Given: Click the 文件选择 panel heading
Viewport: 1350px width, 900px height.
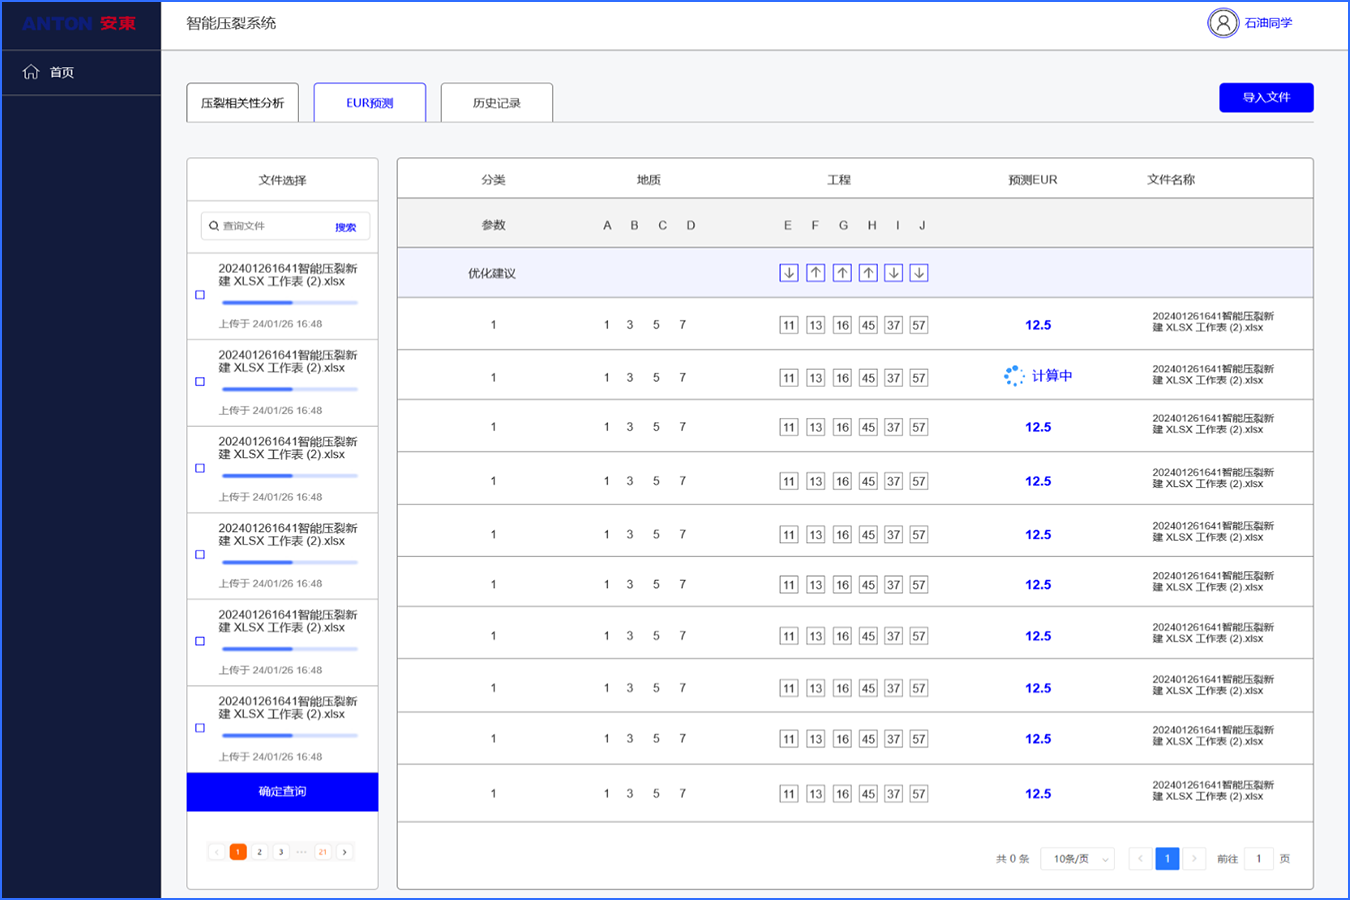Looking at the screenshot, I should [282, 180].
